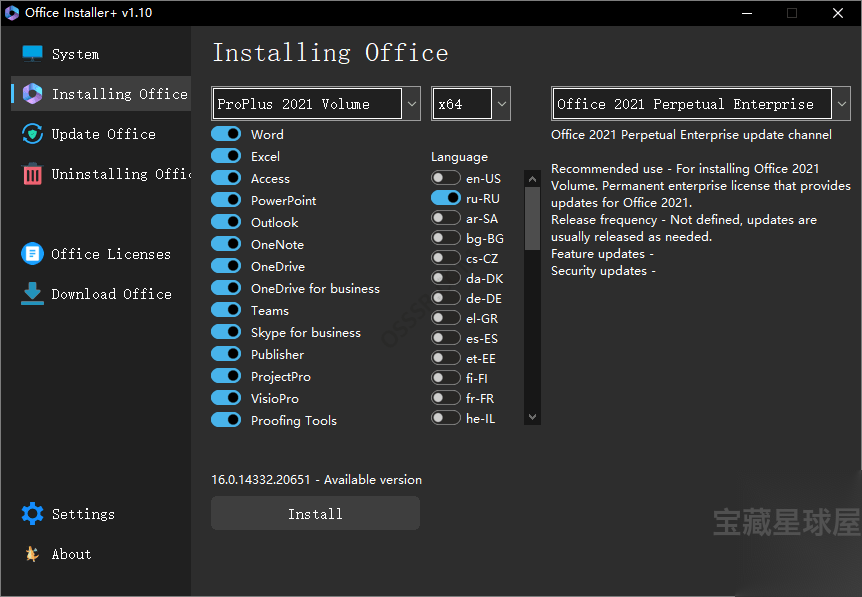
Task: Turn off Outlook toggle
Action: [x=226, y=222]
